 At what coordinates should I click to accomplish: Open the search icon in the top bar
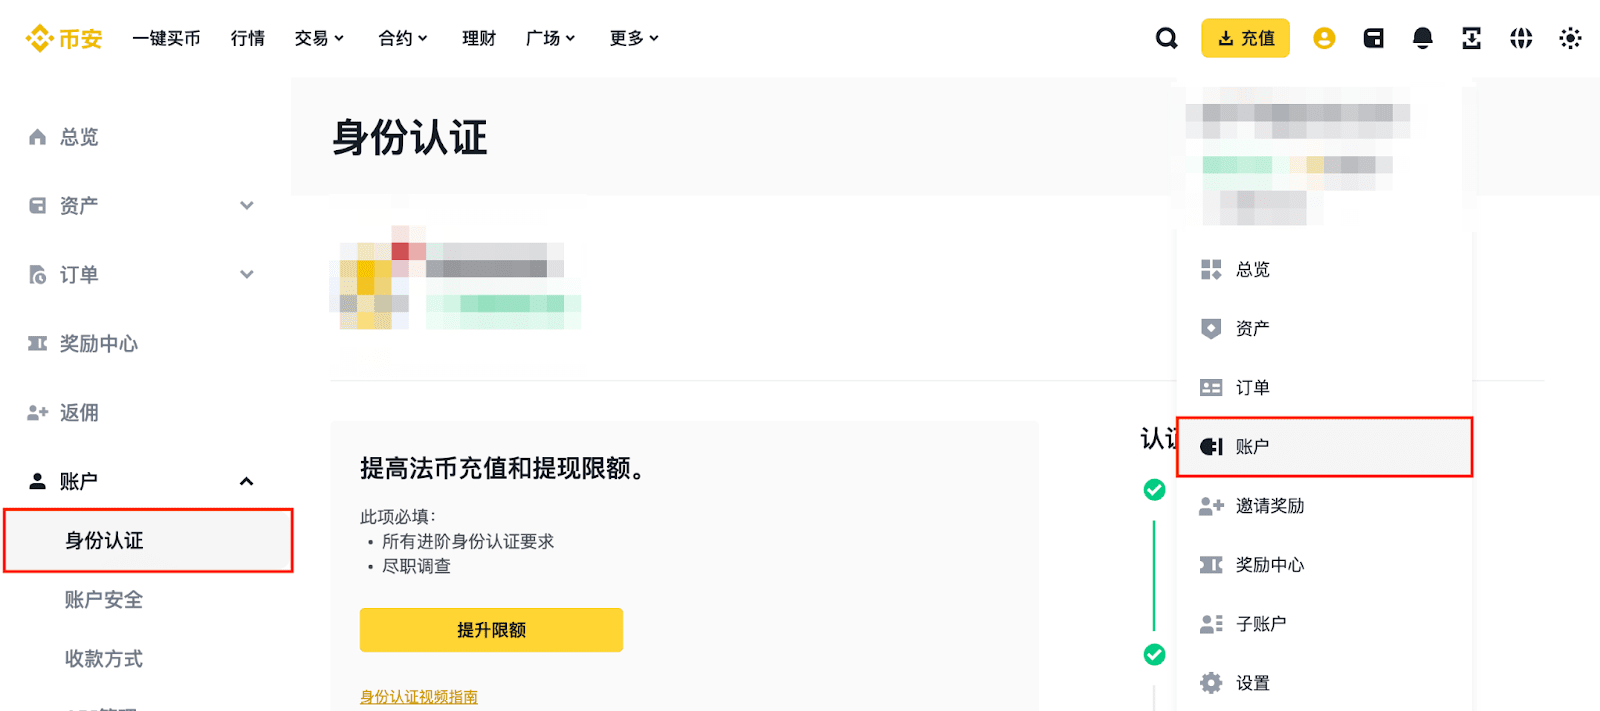coord(1166,38)
